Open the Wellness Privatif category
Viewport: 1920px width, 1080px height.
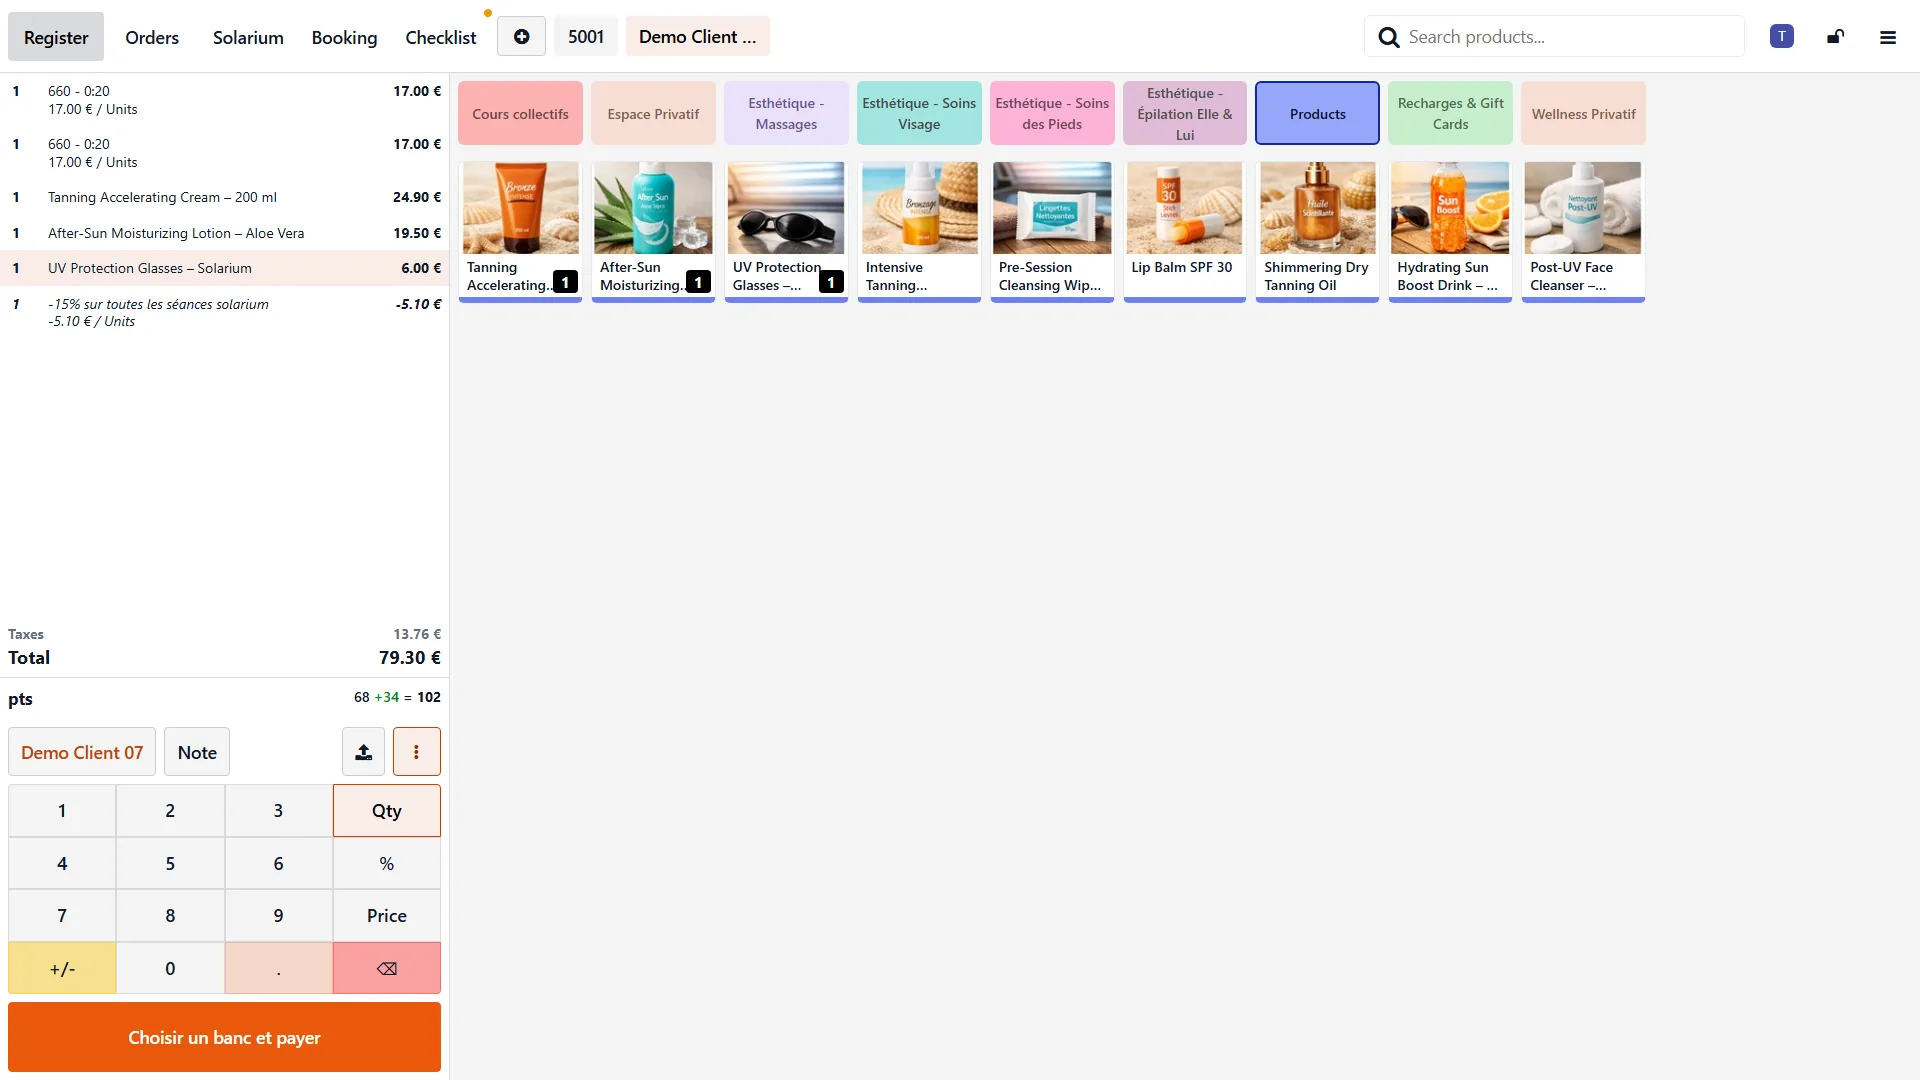tap(1583, 114)
